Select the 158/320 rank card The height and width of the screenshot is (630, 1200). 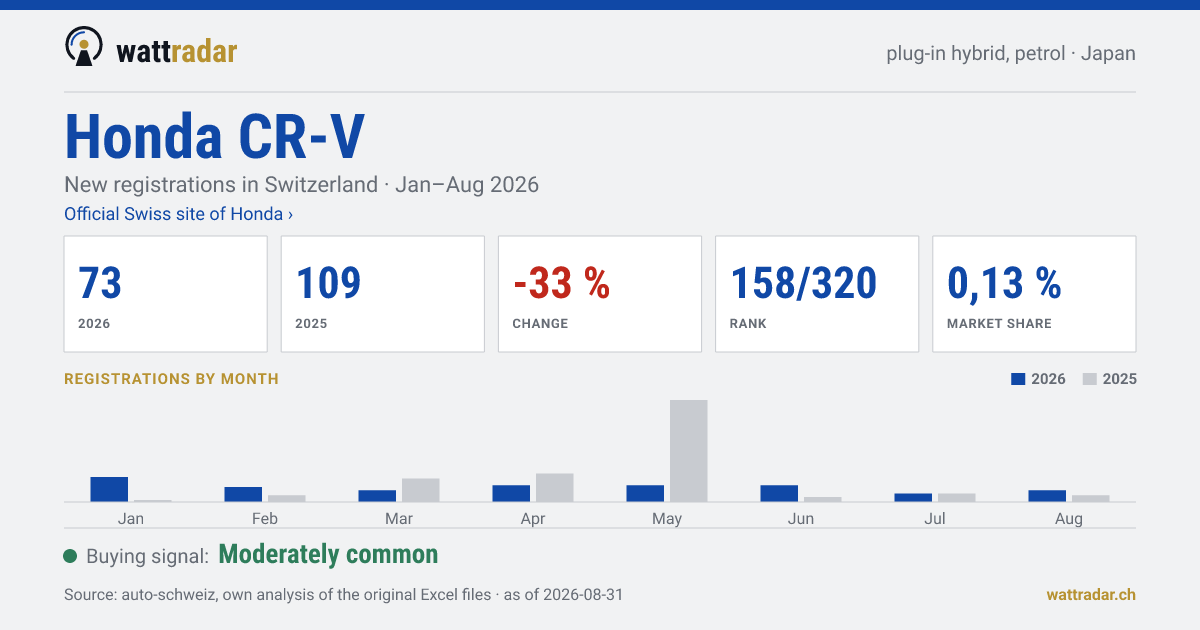click(817, 294)
